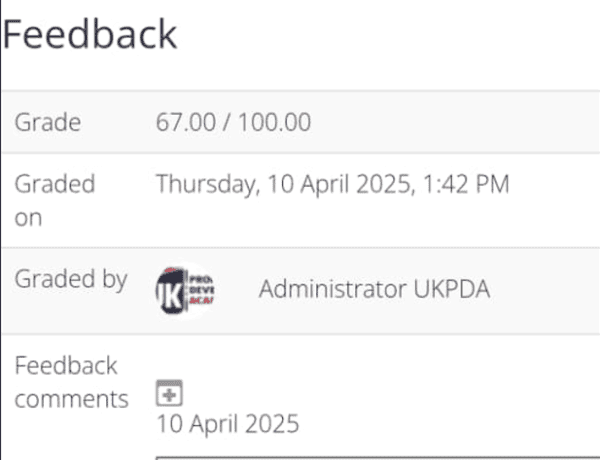Click the word comments in the label
Image resolution: width=600 pixels, height=460 pixels.
tap(71, 399)
